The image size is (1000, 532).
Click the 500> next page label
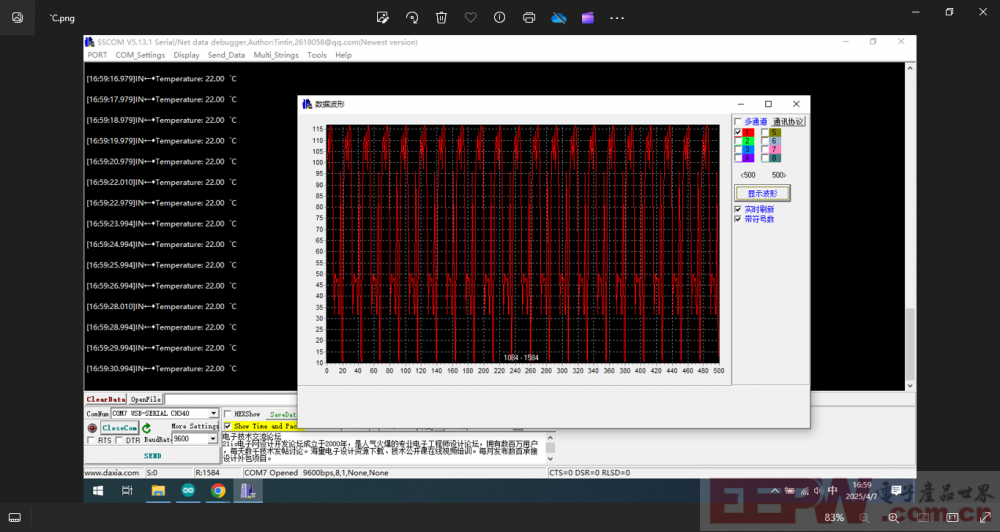pos(779,175)
